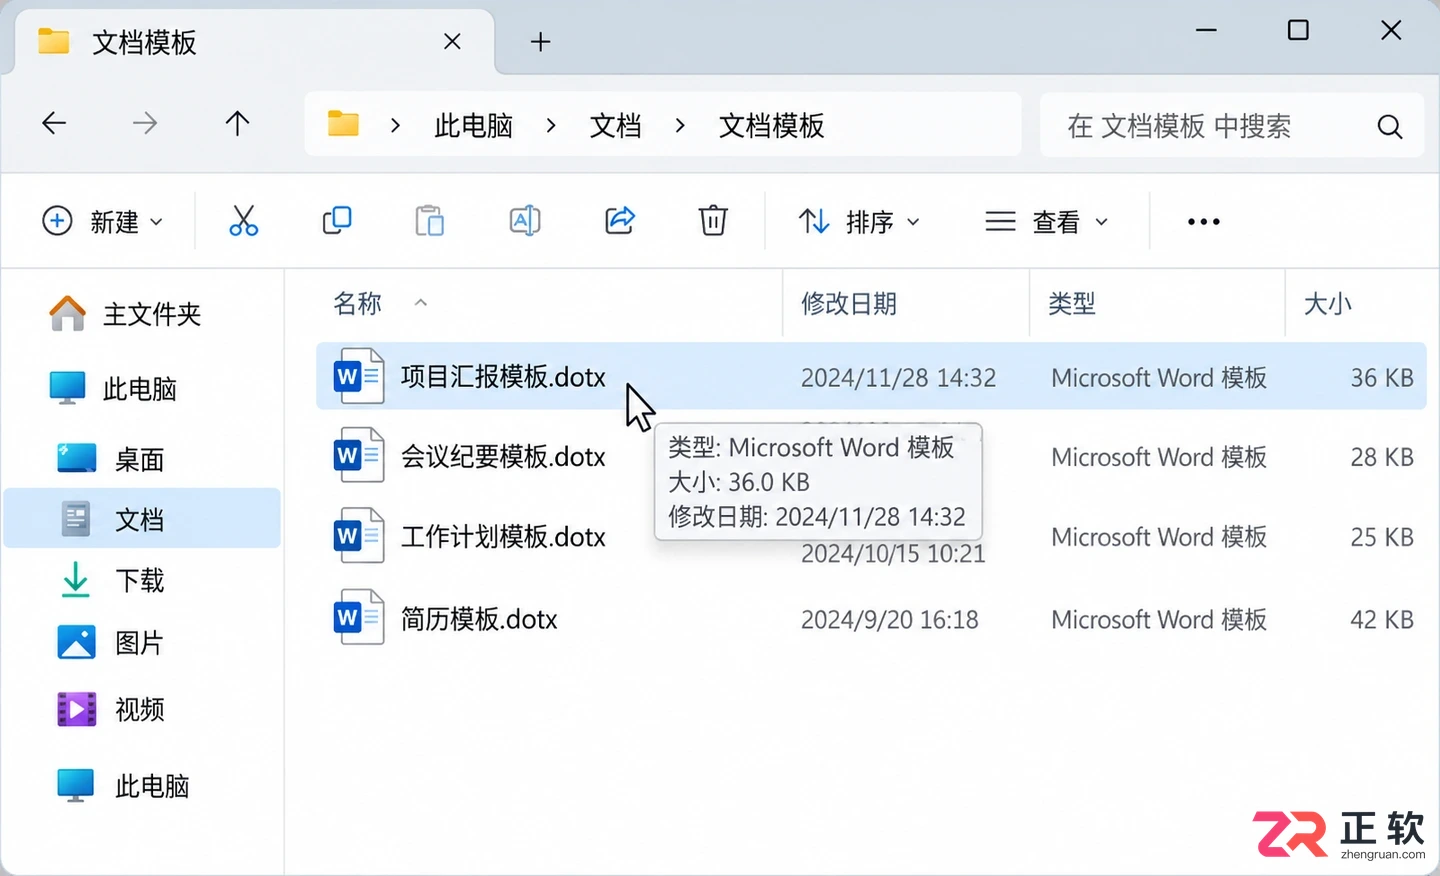The width and height of the screenshot is (1440, 876).
Task: Open the 新建 dropdown
Action: pyautogui.click(x=102, y=221)
